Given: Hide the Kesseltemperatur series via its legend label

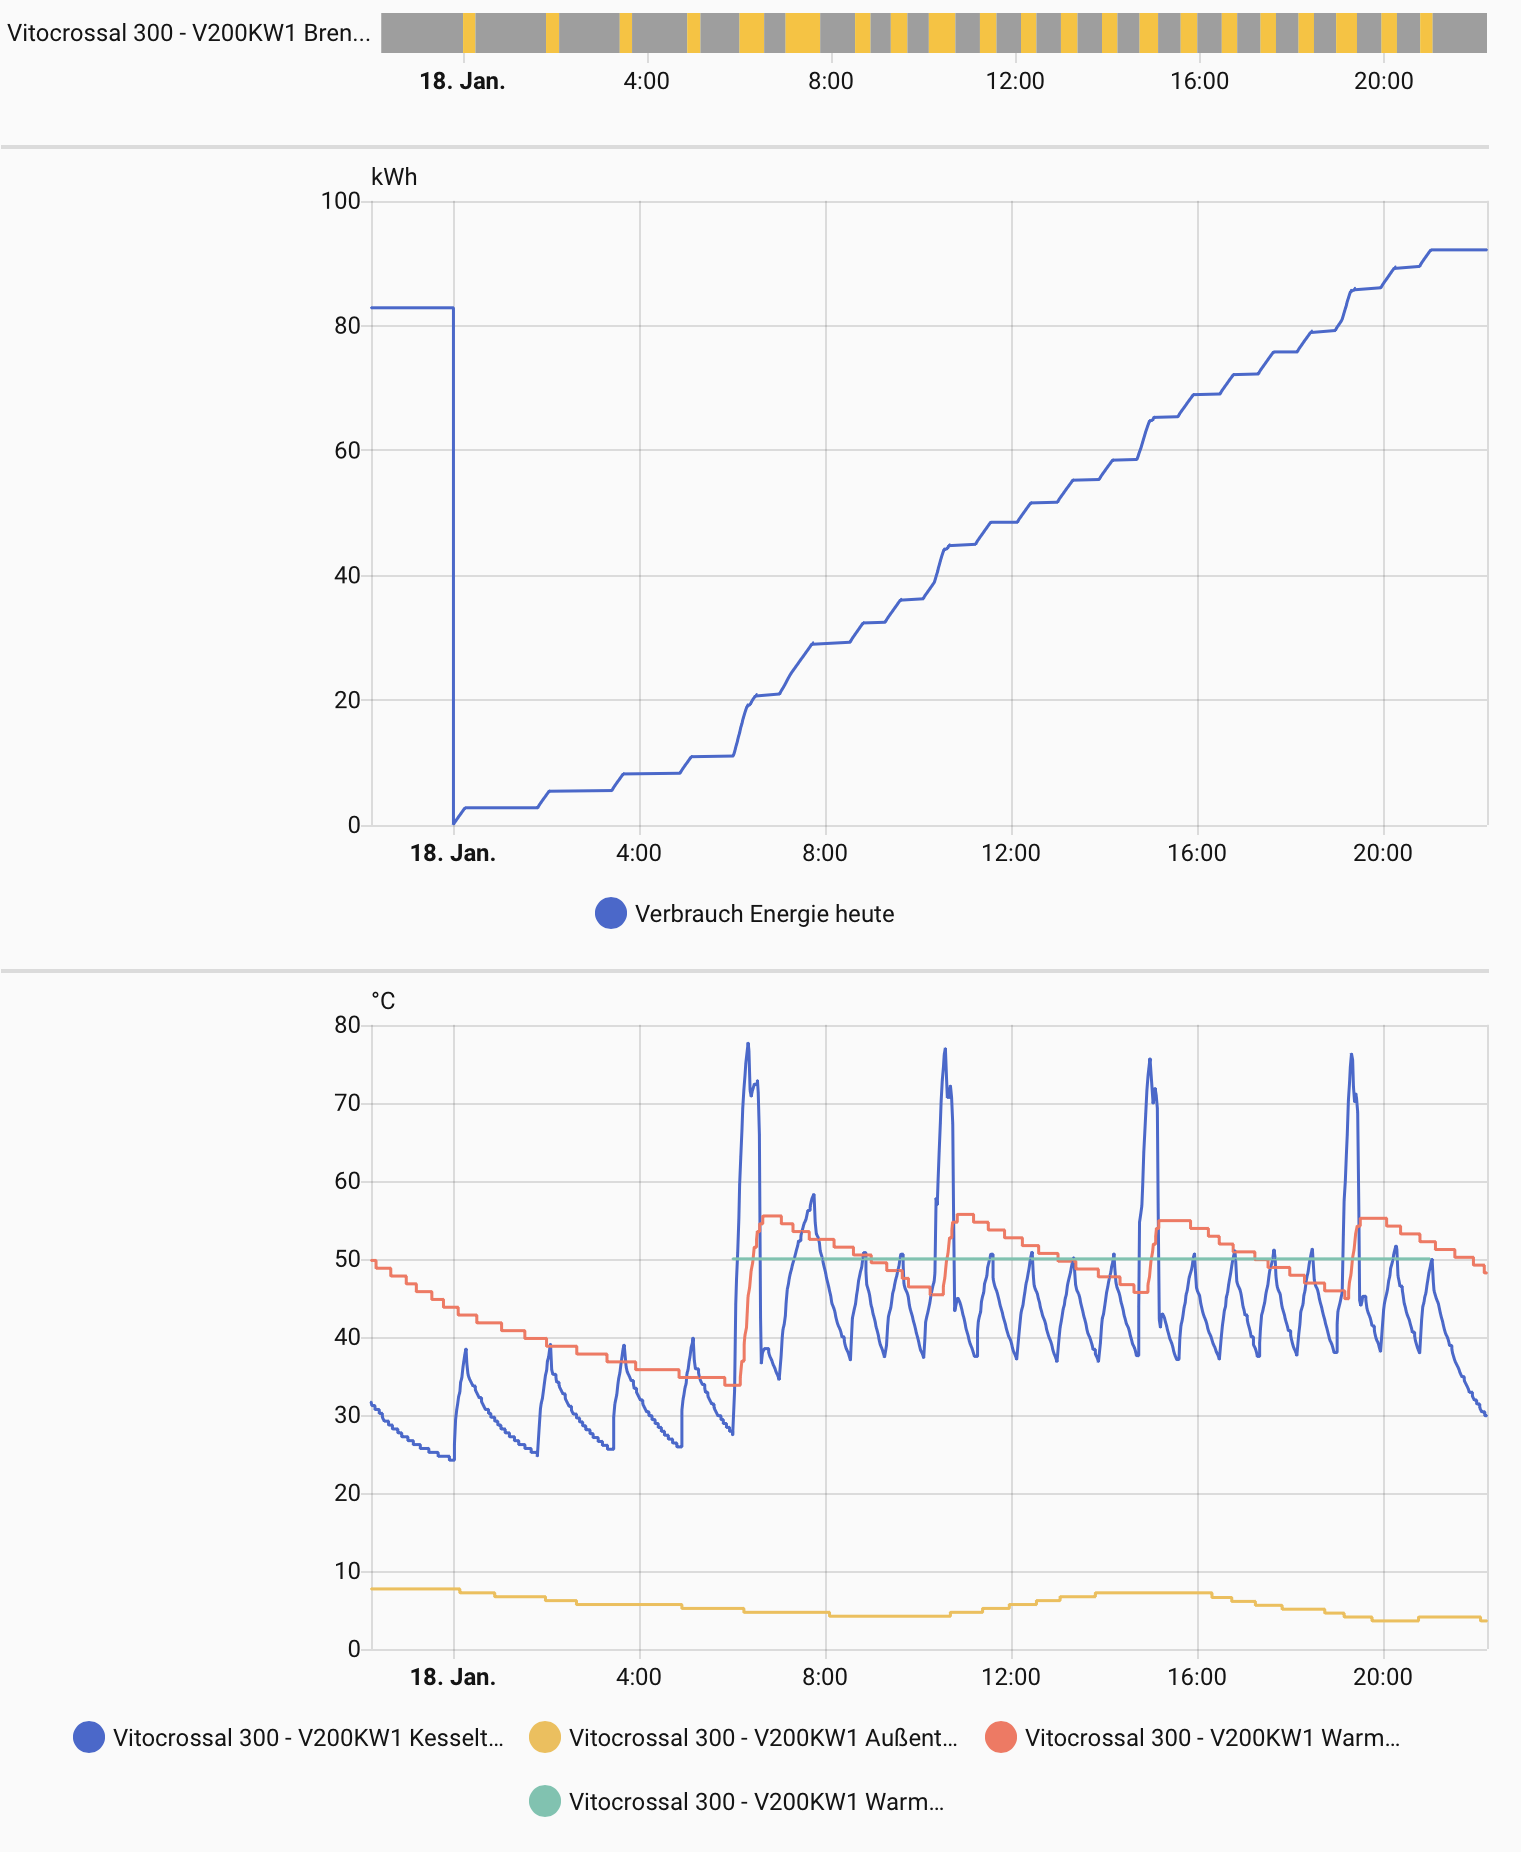Looking at the screenshot, I should (x=307, y=1738).
